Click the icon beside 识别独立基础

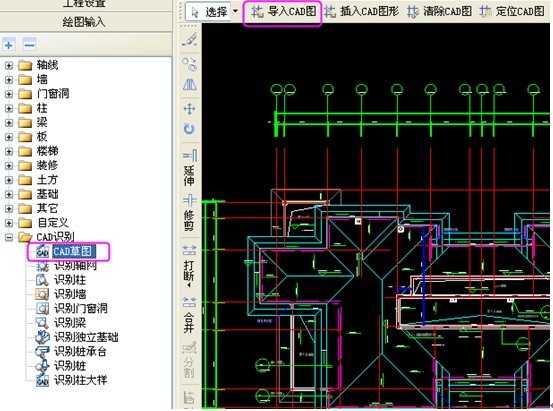point(42,337)
